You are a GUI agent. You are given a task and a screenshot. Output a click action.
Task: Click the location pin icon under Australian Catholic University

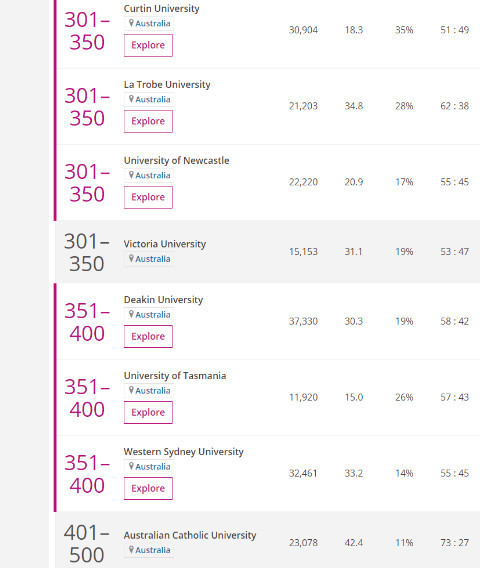tap(131, 550)
